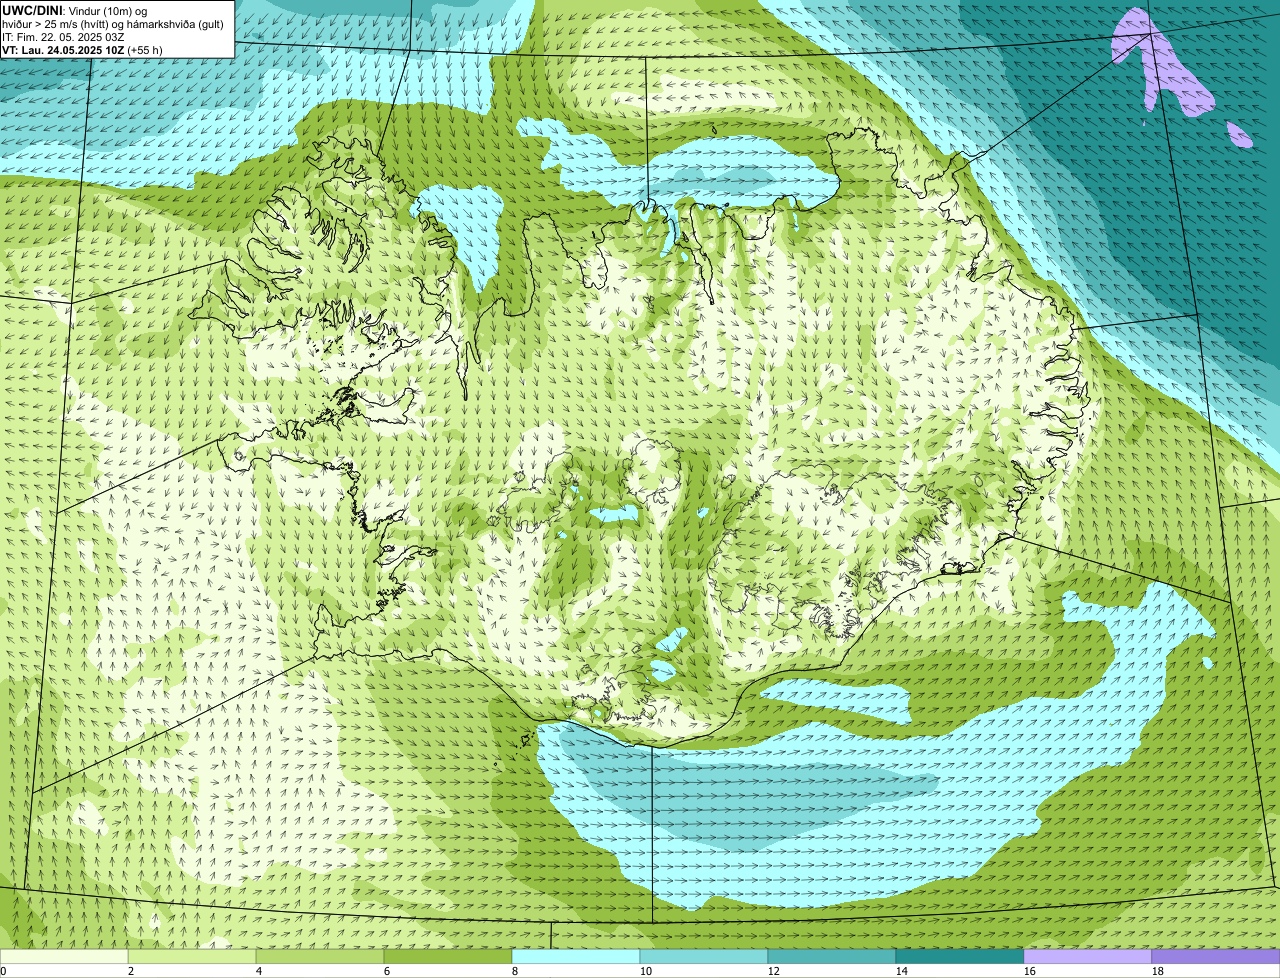This screenshot has height=978, width=1280.
Task: Select the scale label "8" under the color bar
Action: [x=515, y=971]
